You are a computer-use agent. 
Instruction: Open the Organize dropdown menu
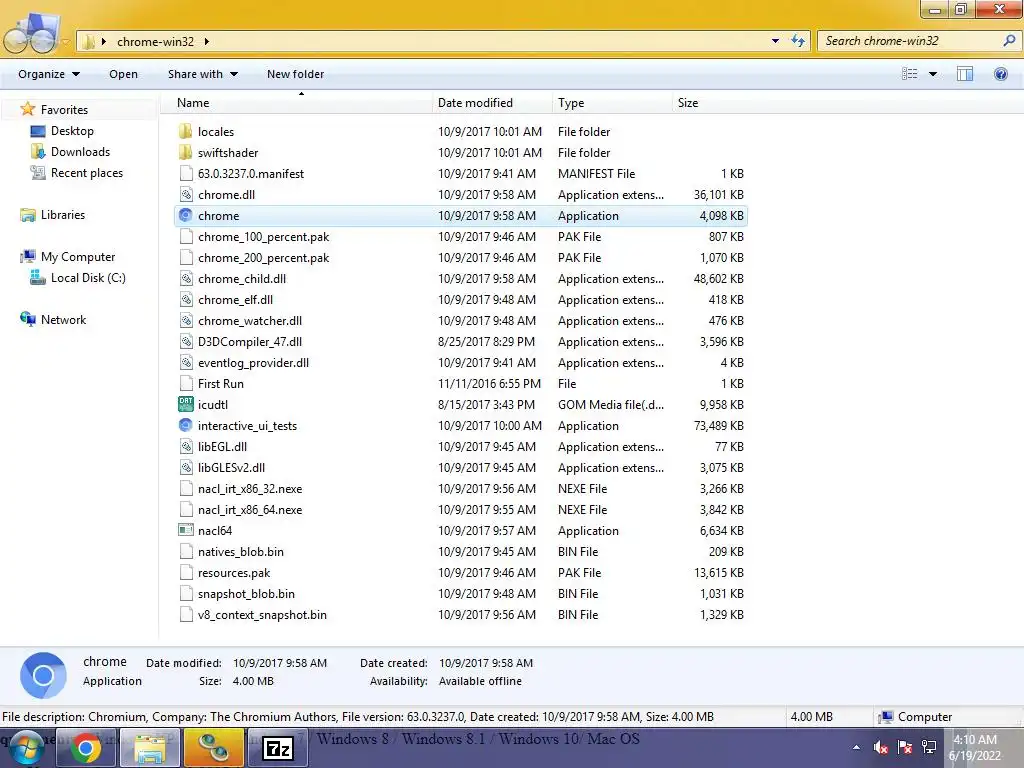coord(49,74)
